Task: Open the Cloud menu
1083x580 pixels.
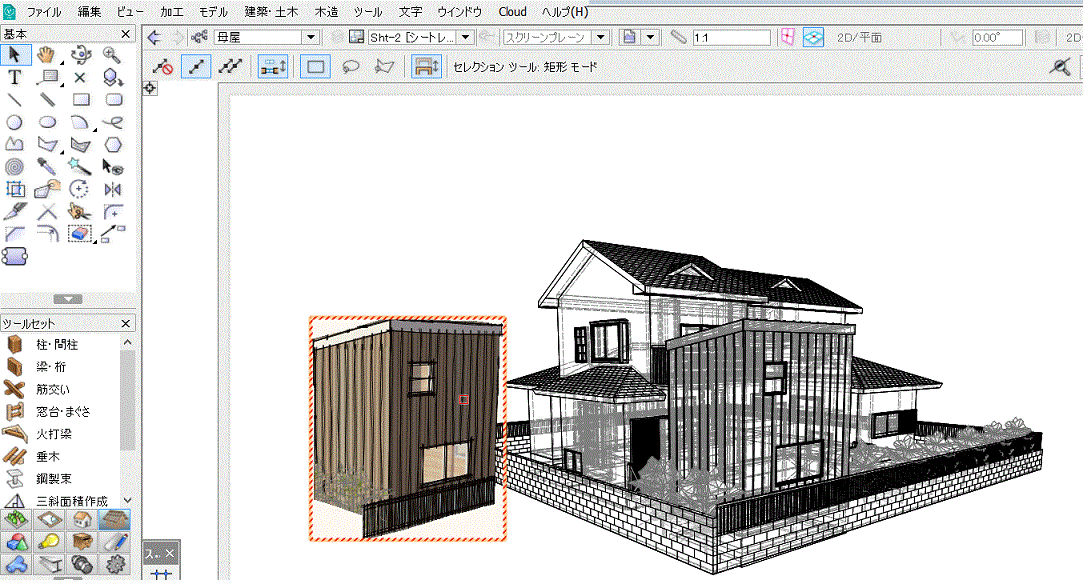Action: pyautogui.click(x=512, y=12)
